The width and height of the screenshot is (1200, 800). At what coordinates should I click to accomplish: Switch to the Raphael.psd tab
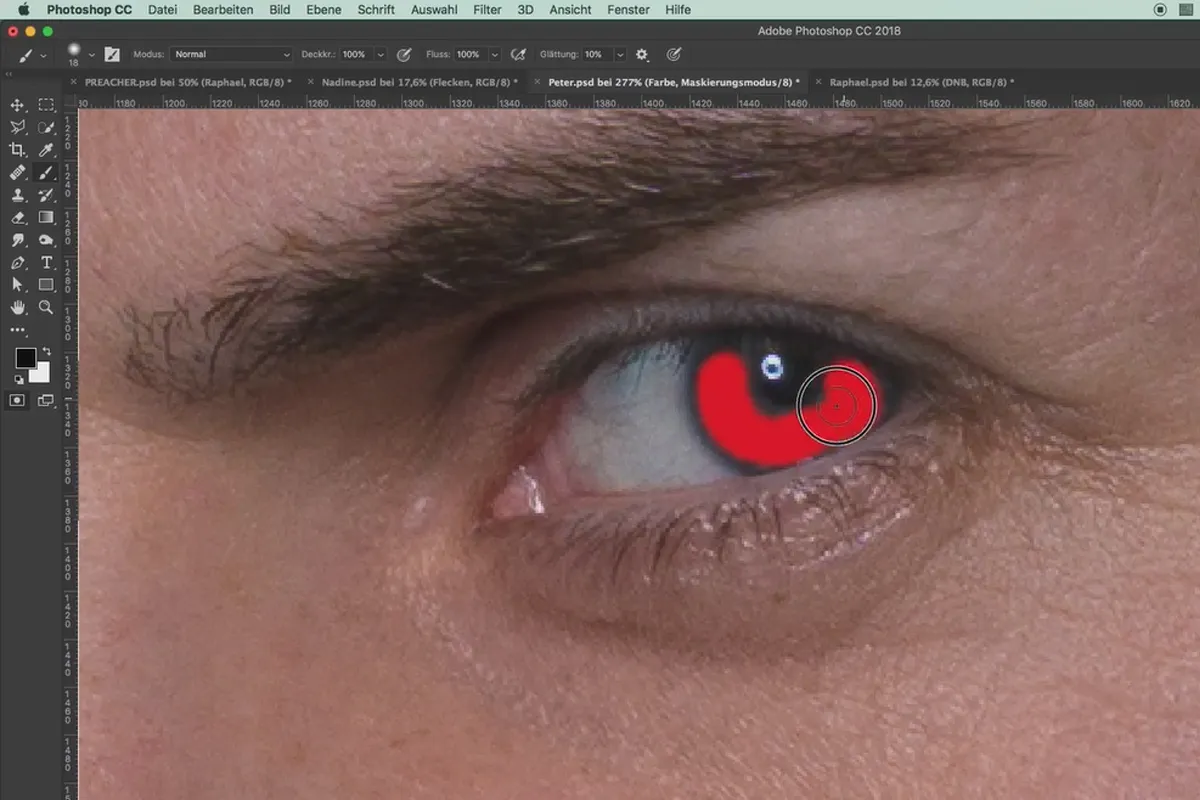tap(921, 82)
